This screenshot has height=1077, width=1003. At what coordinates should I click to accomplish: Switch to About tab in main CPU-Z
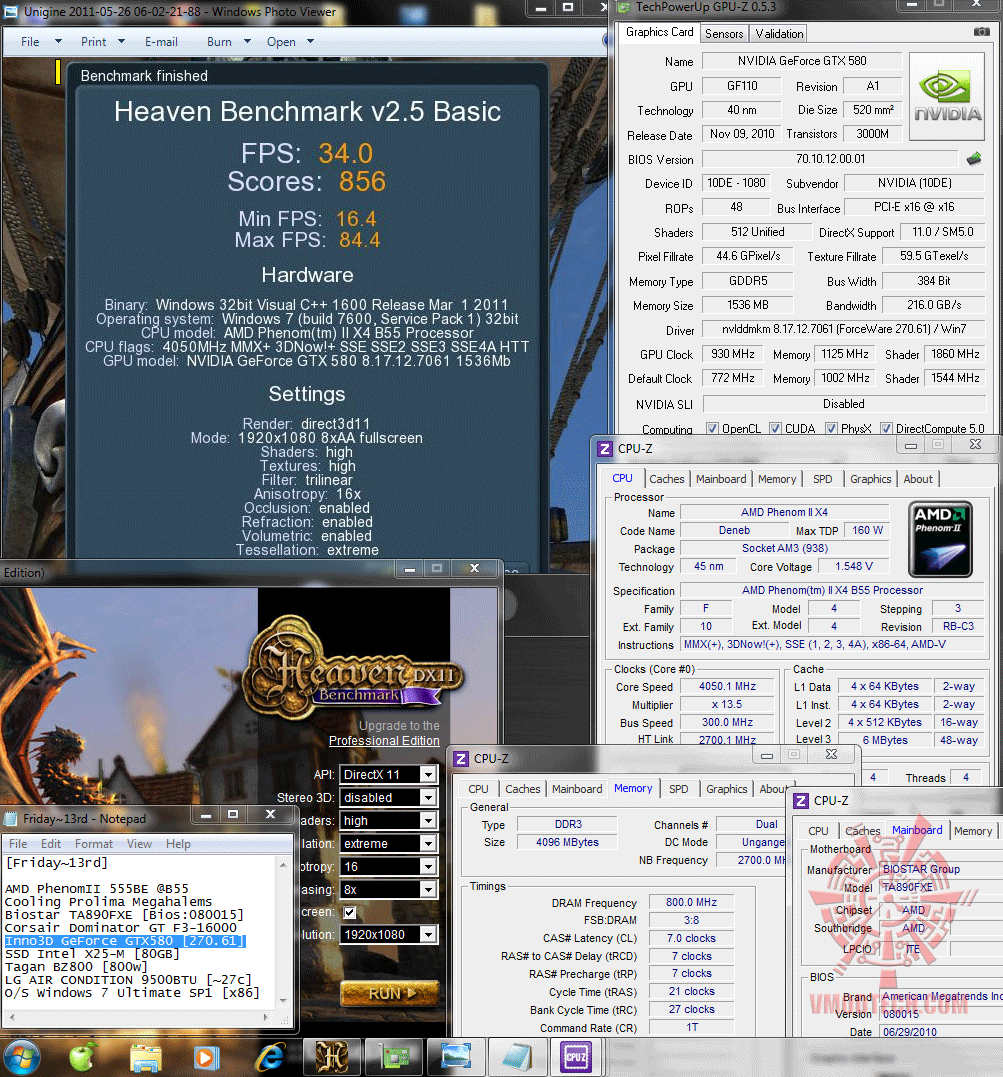(x=918, y=479)
